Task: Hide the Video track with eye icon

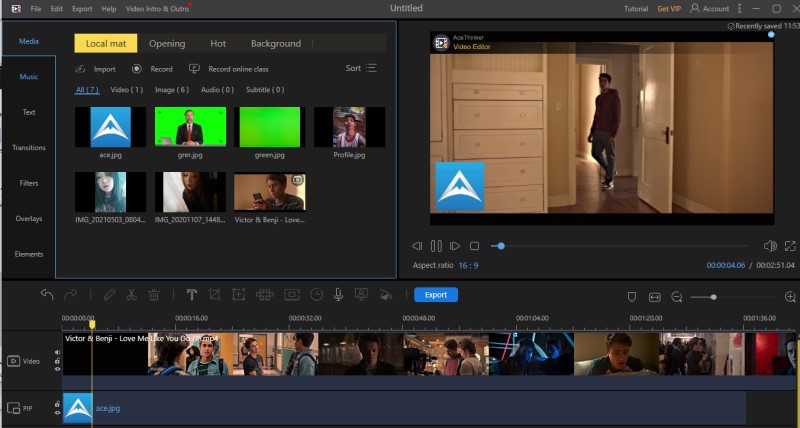Action: pyautogui.click(x=57, y=369)
